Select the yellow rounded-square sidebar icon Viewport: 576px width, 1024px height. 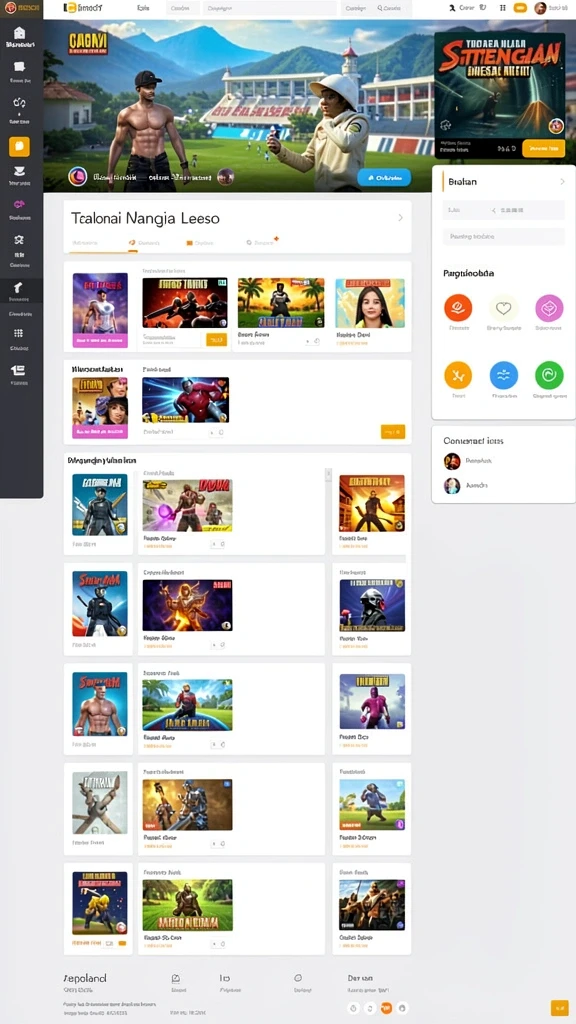[x=19, y=146]
